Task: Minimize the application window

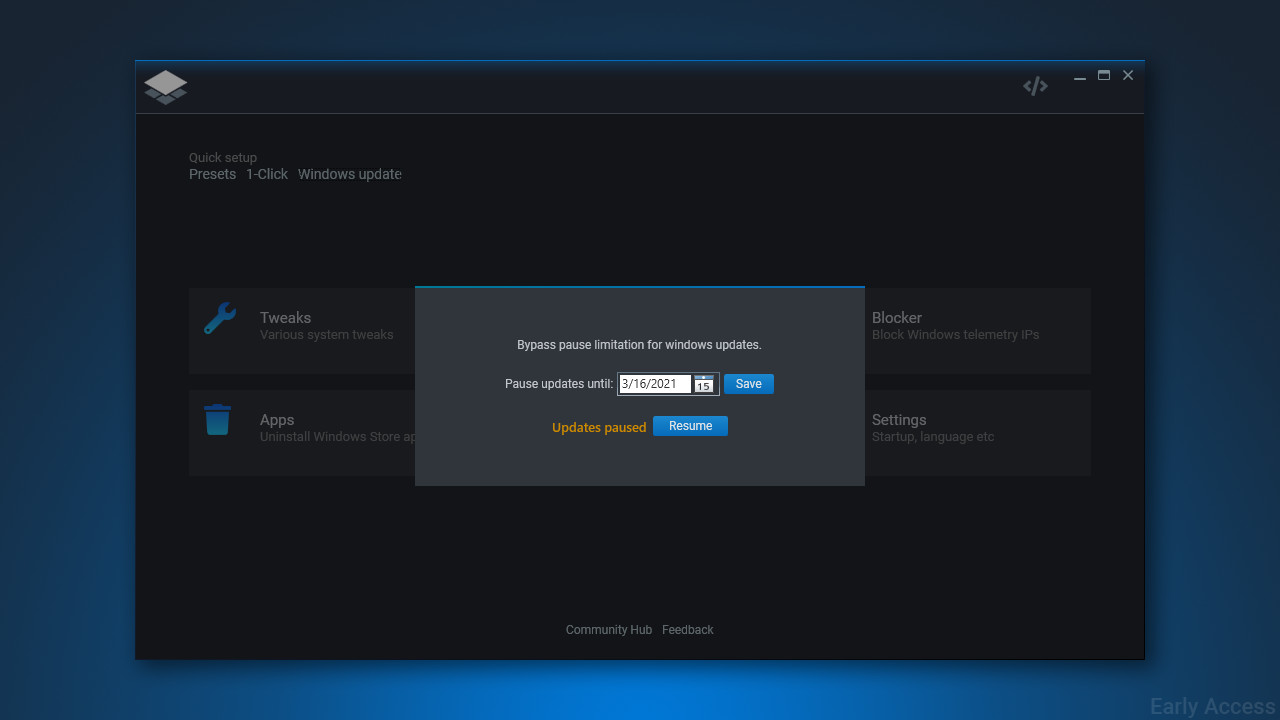Action: pyautogui.click(x=1079, y=75)
